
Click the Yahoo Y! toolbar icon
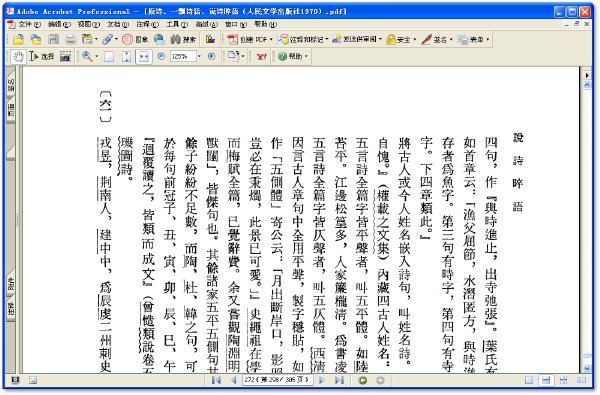point(261,57)
